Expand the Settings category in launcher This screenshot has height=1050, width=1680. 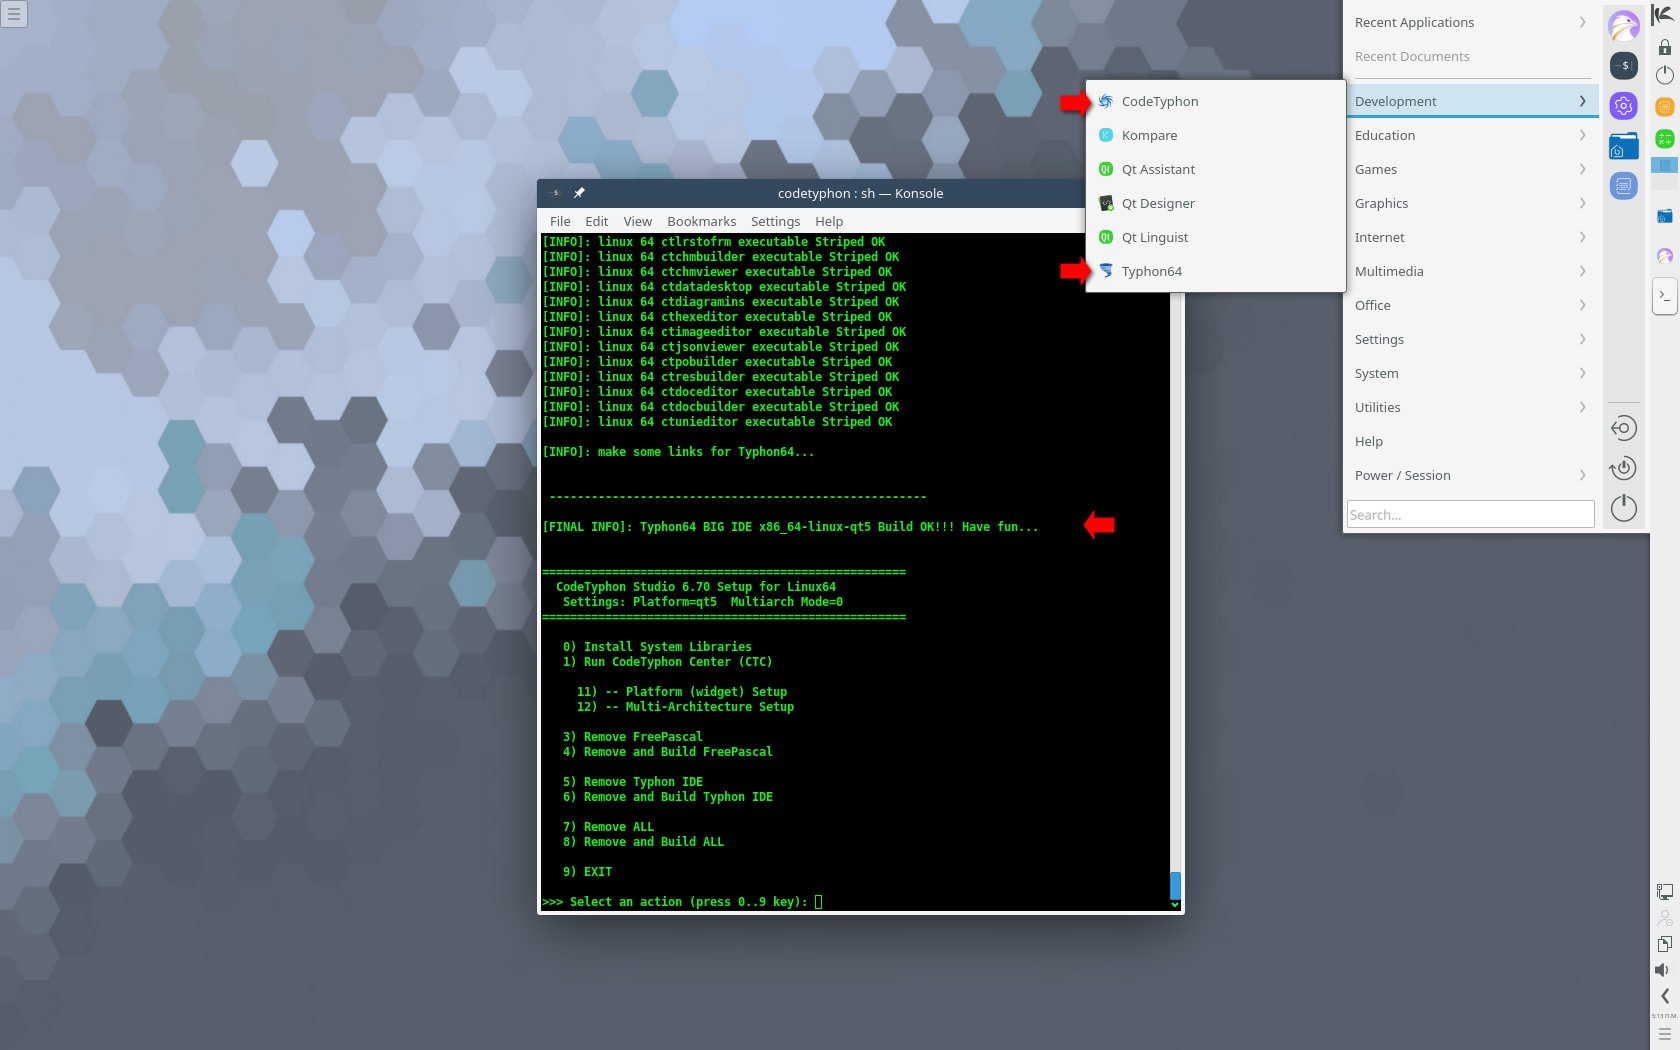(x=1470, y=339)
